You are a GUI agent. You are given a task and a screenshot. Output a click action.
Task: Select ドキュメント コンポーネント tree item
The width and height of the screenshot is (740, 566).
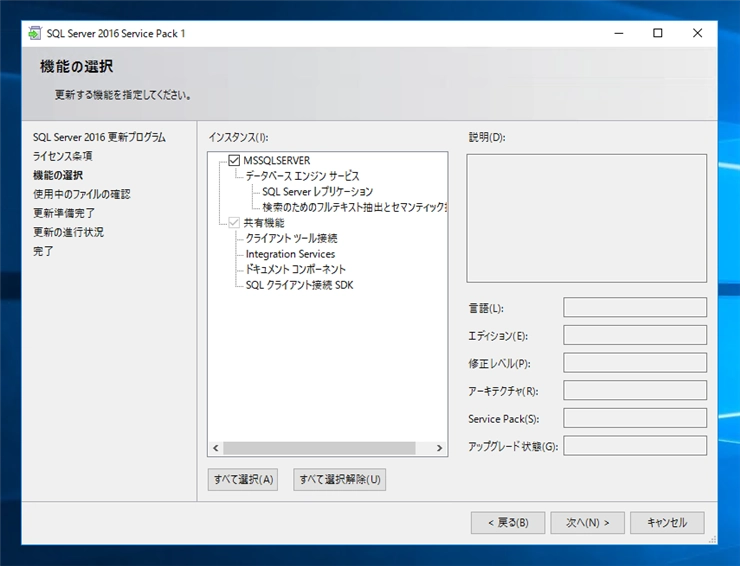tap(295, 270)
